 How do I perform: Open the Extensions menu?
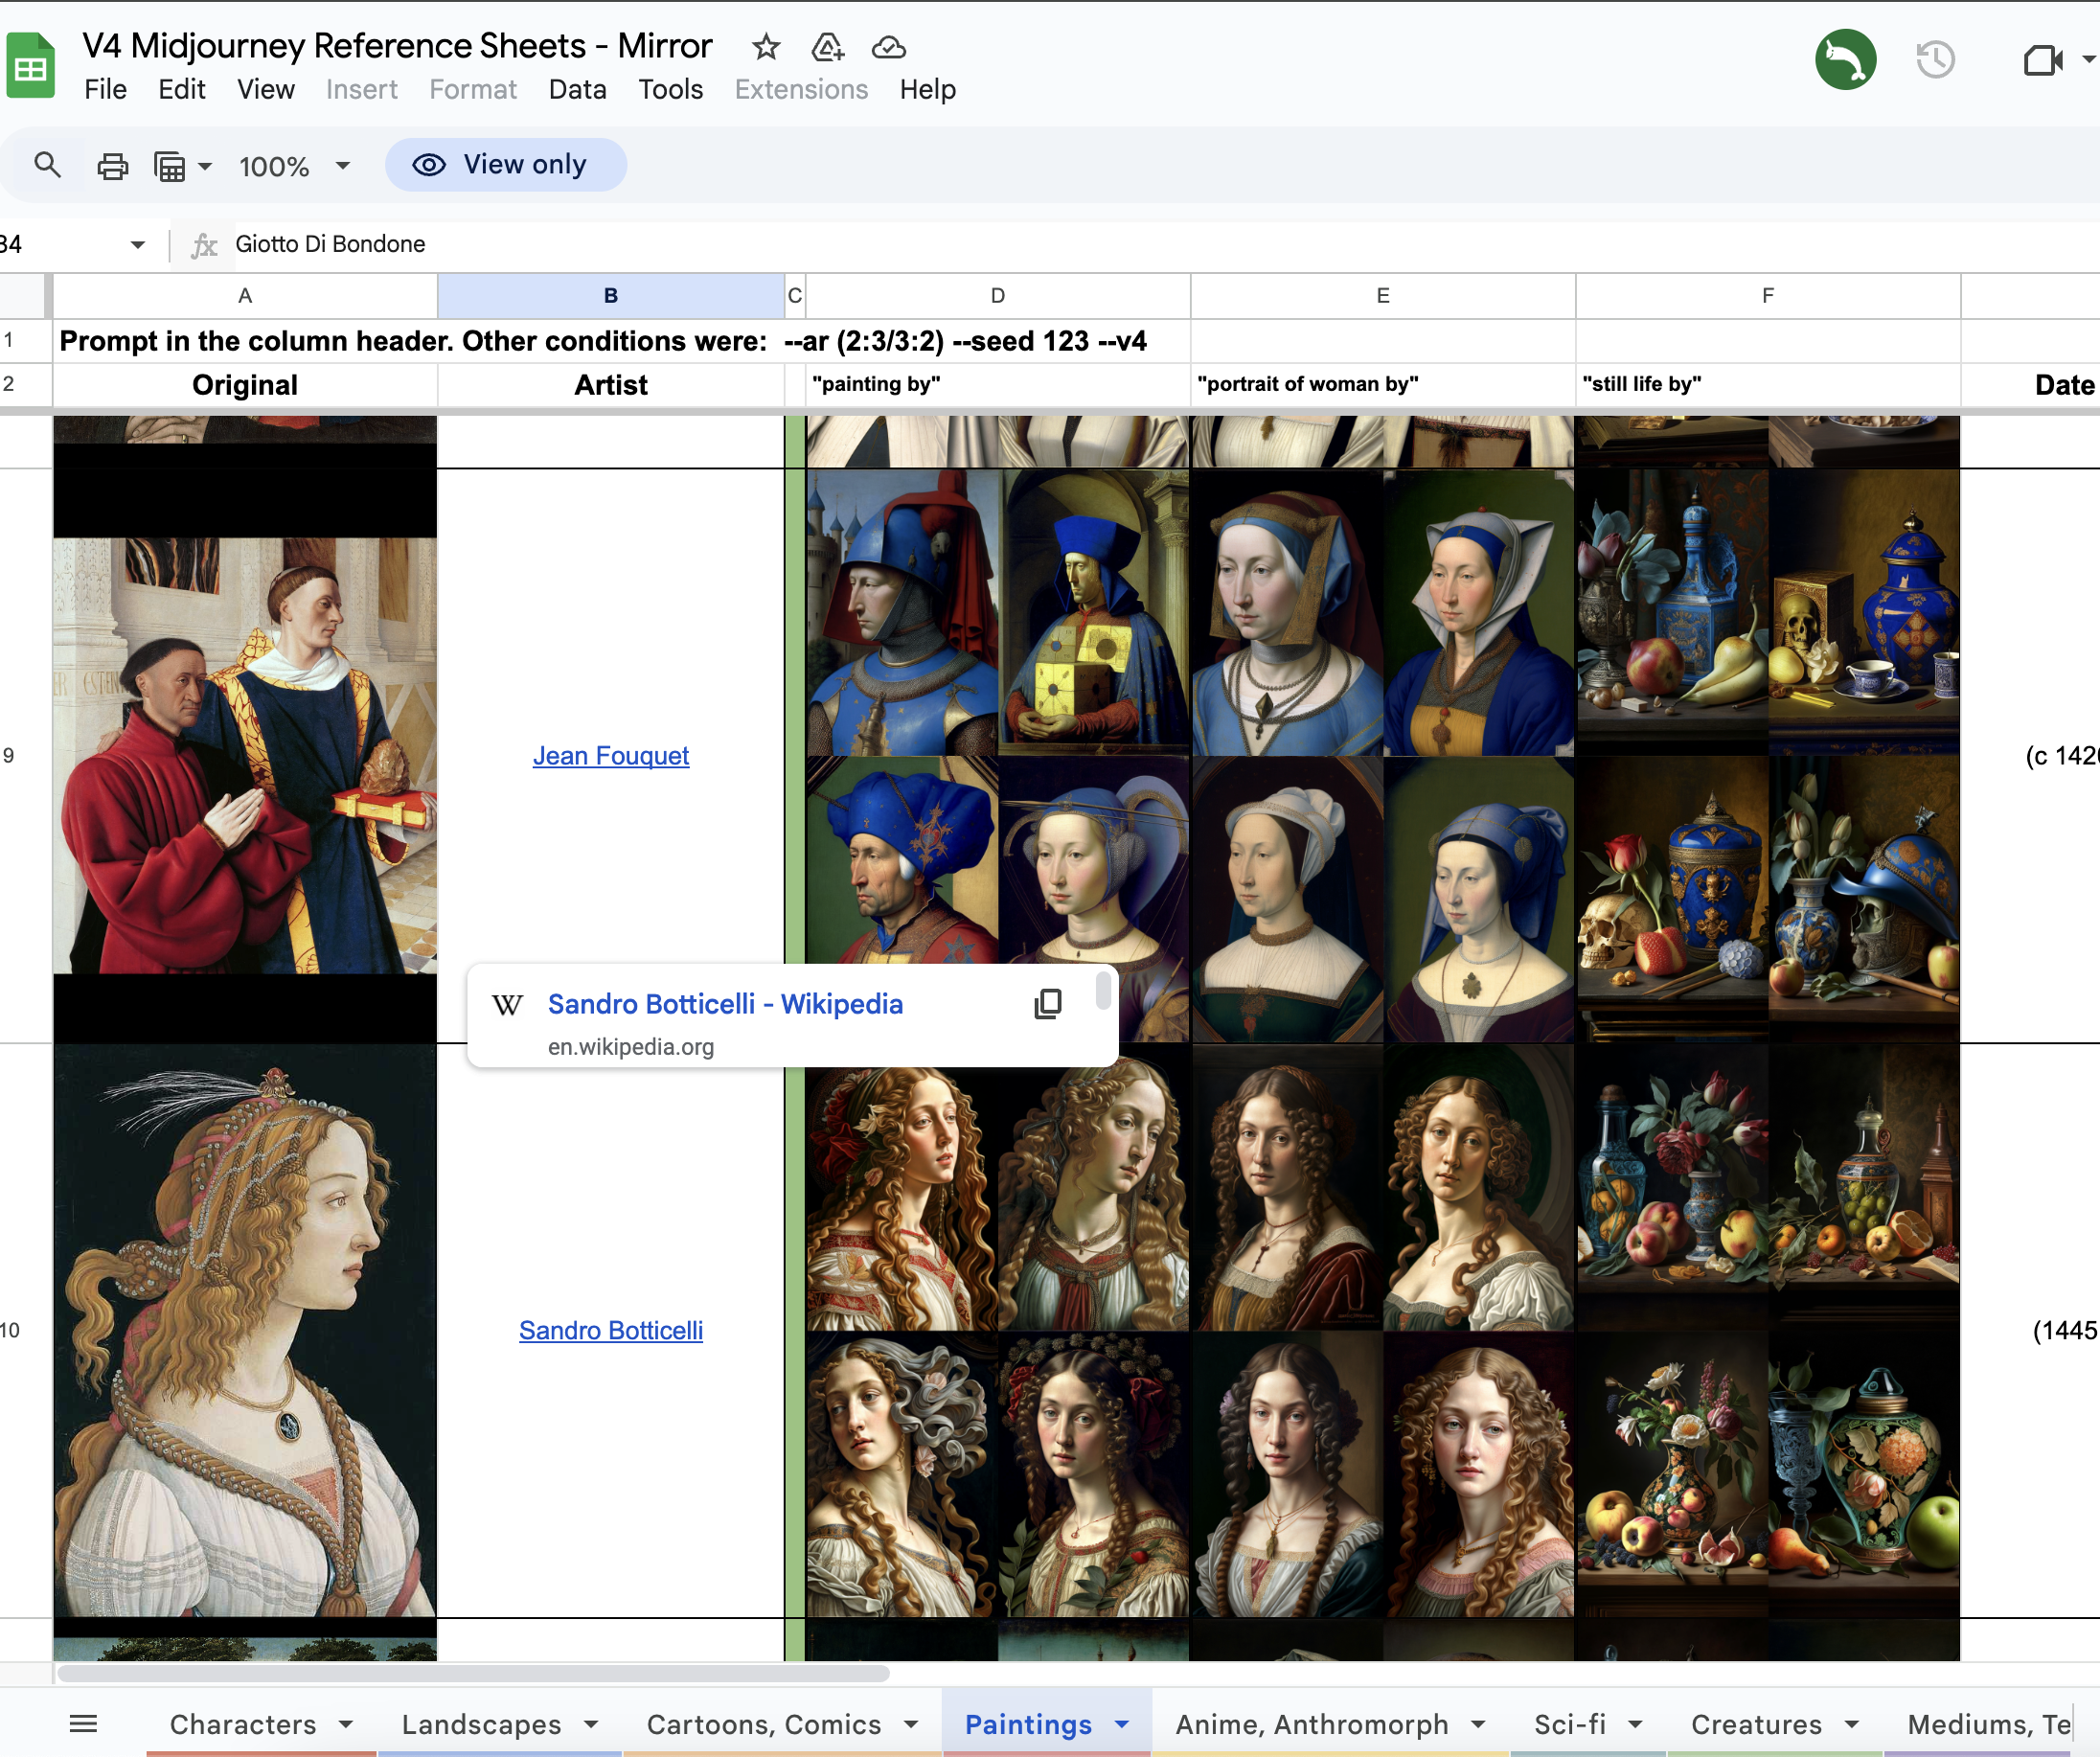point(801,90)
